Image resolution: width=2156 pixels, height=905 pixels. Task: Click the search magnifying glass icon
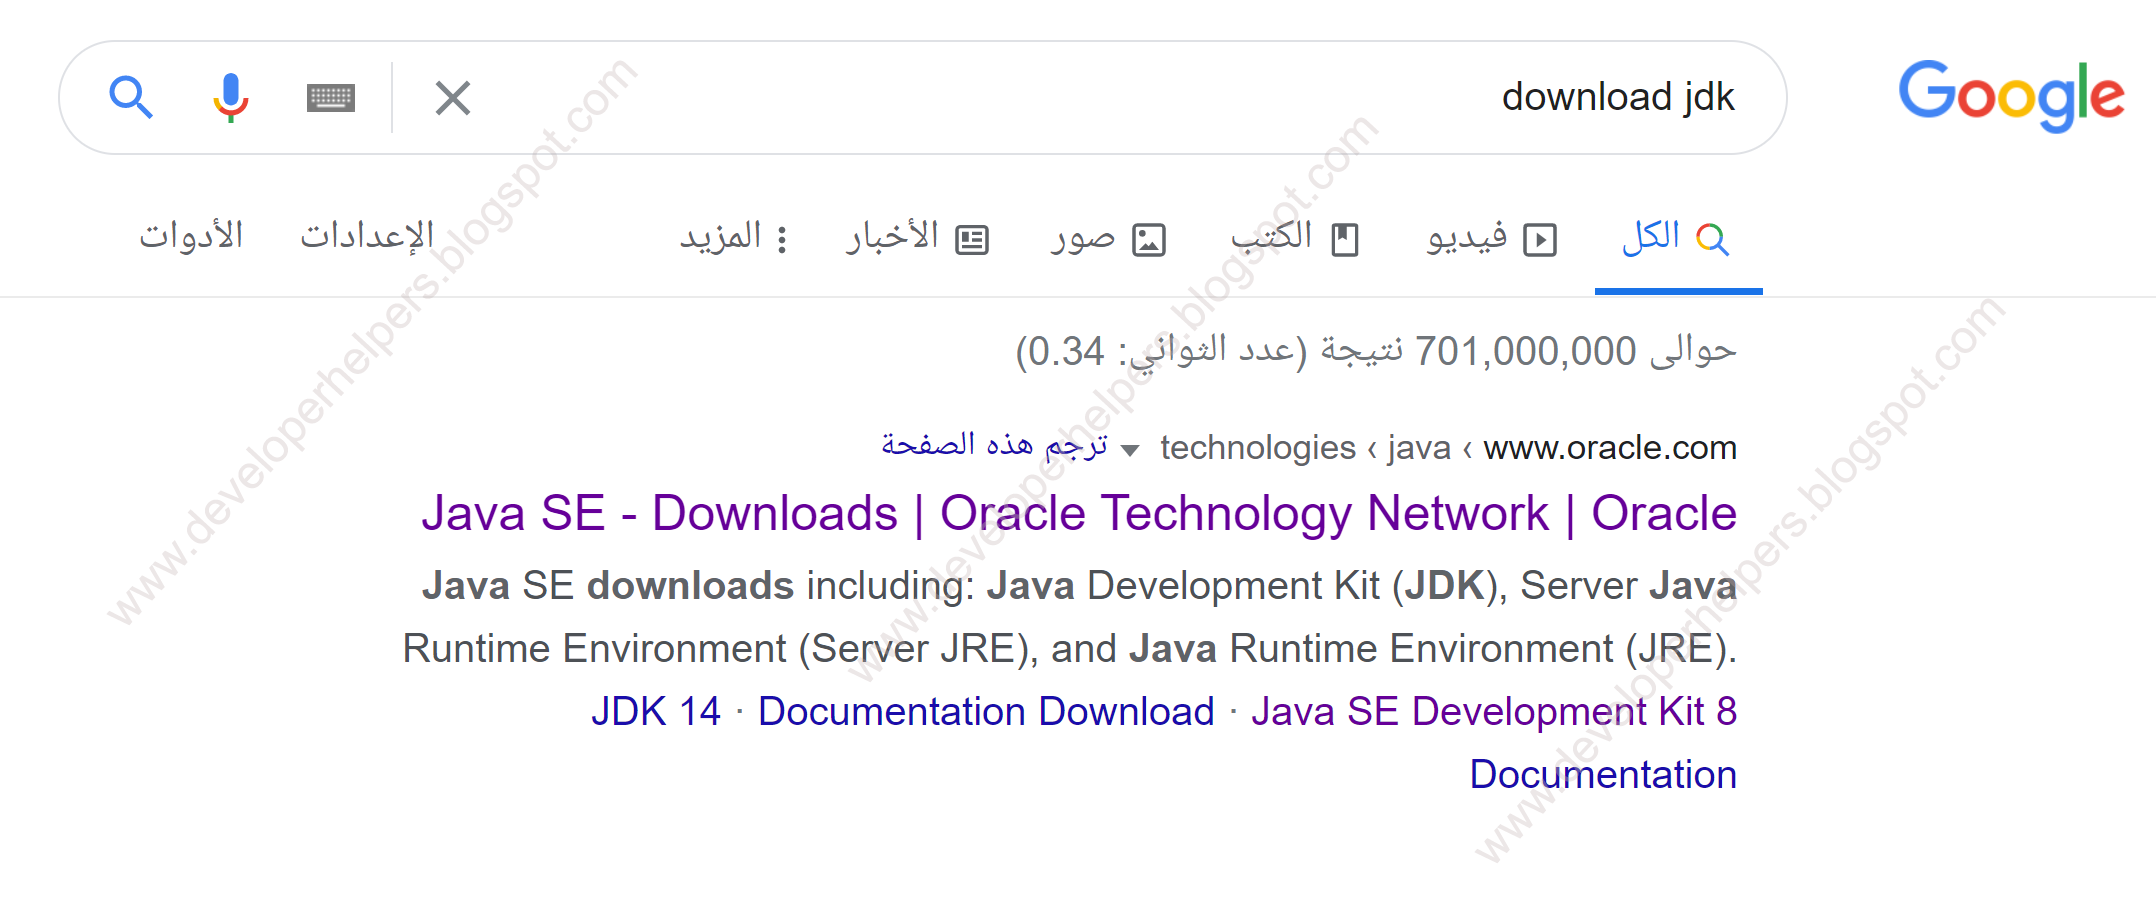coord(131,97)
